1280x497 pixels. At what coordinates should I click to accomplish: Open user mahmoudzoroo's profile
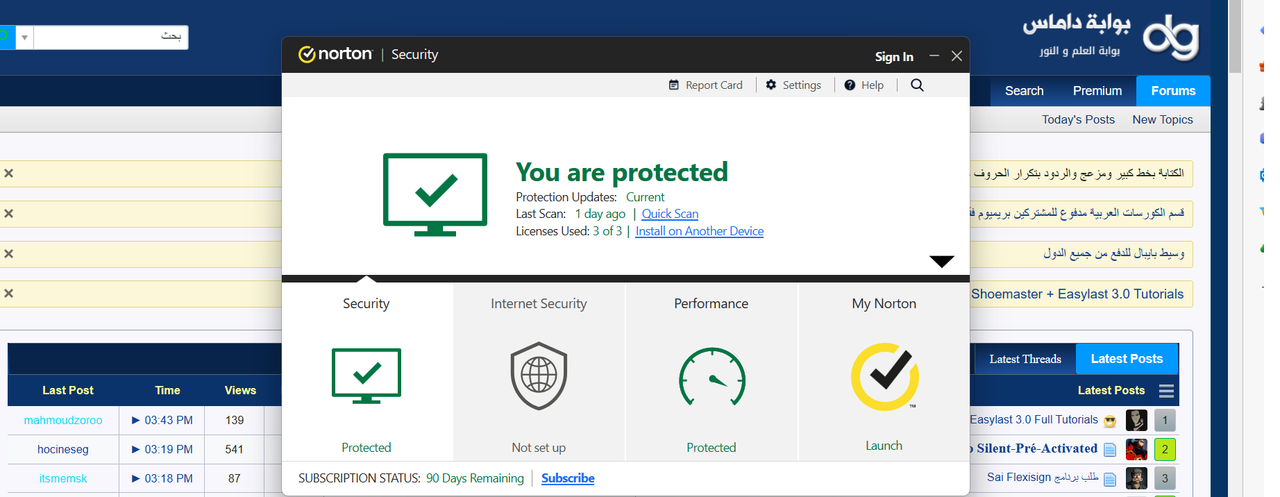[63, 420]
